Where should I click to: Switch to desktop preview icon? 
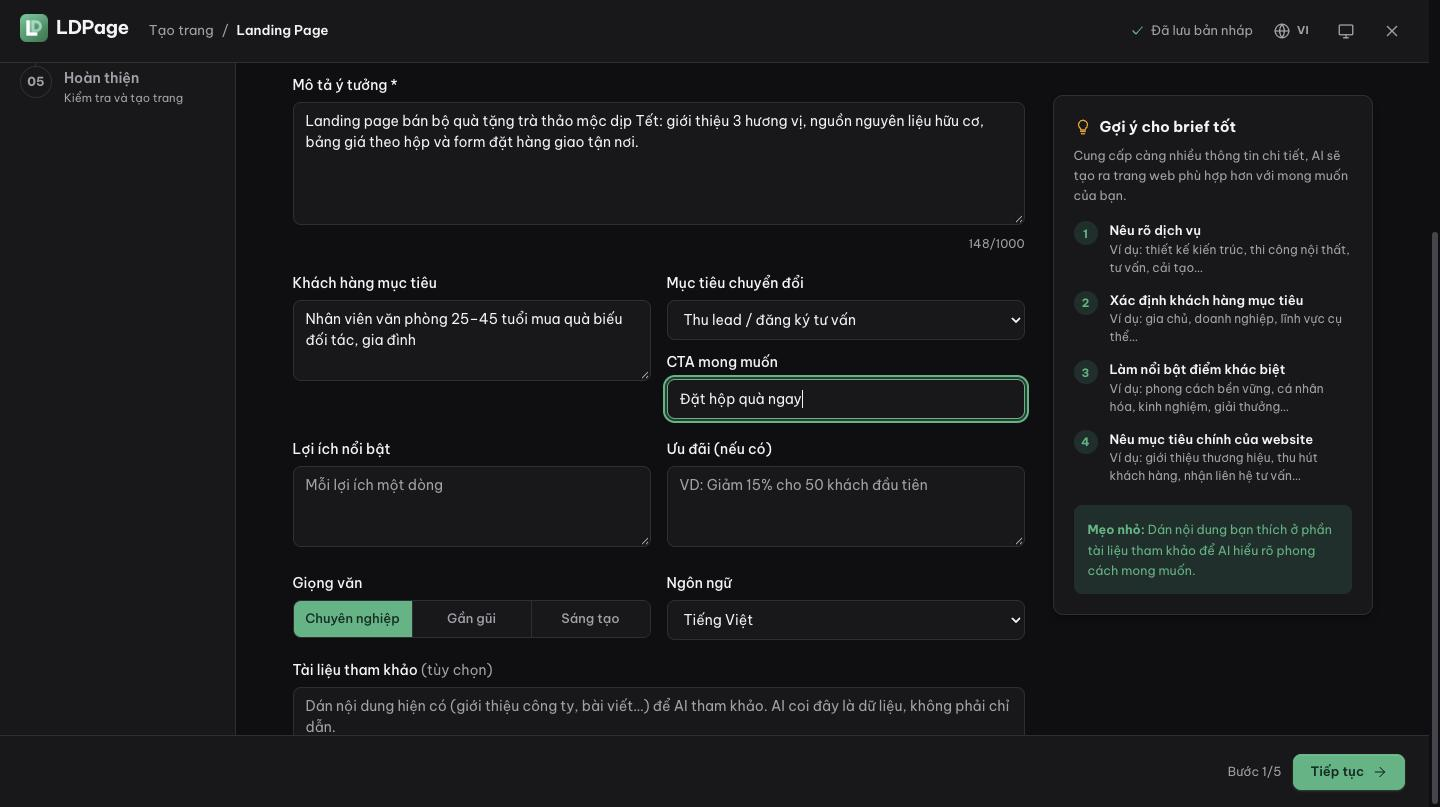(x=1346, y=31)
